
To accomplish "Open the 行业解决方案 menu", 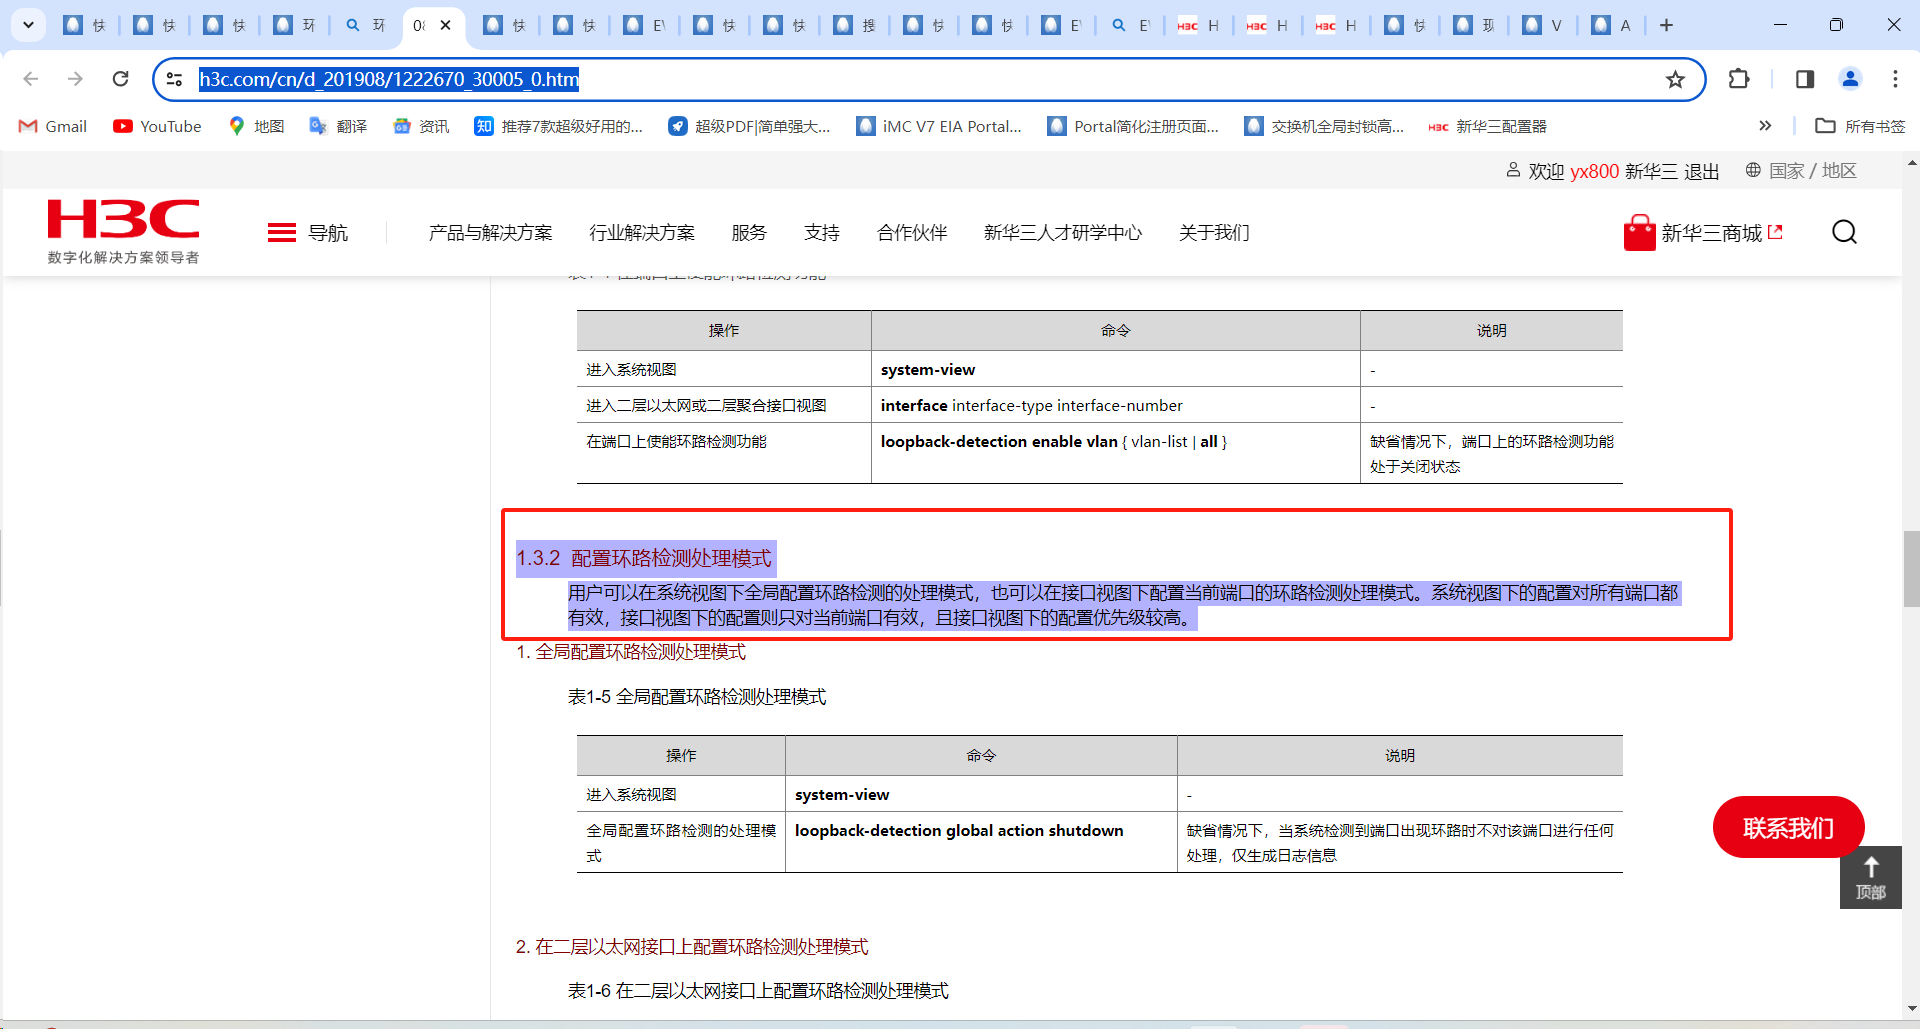I will coord(642,233).
